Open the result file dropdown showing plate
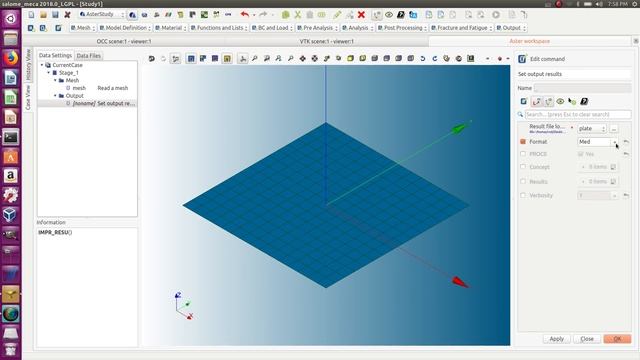The height and width of the screenshot is (360, 640). coord(592,129)
